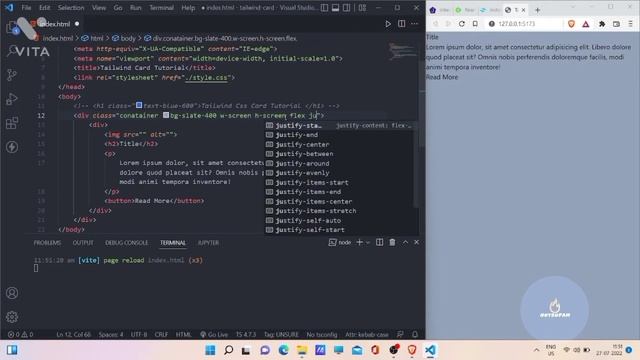This screenshot has width=640, height=360.
Task: Open feedback icon in status bar
Action: 400,334
